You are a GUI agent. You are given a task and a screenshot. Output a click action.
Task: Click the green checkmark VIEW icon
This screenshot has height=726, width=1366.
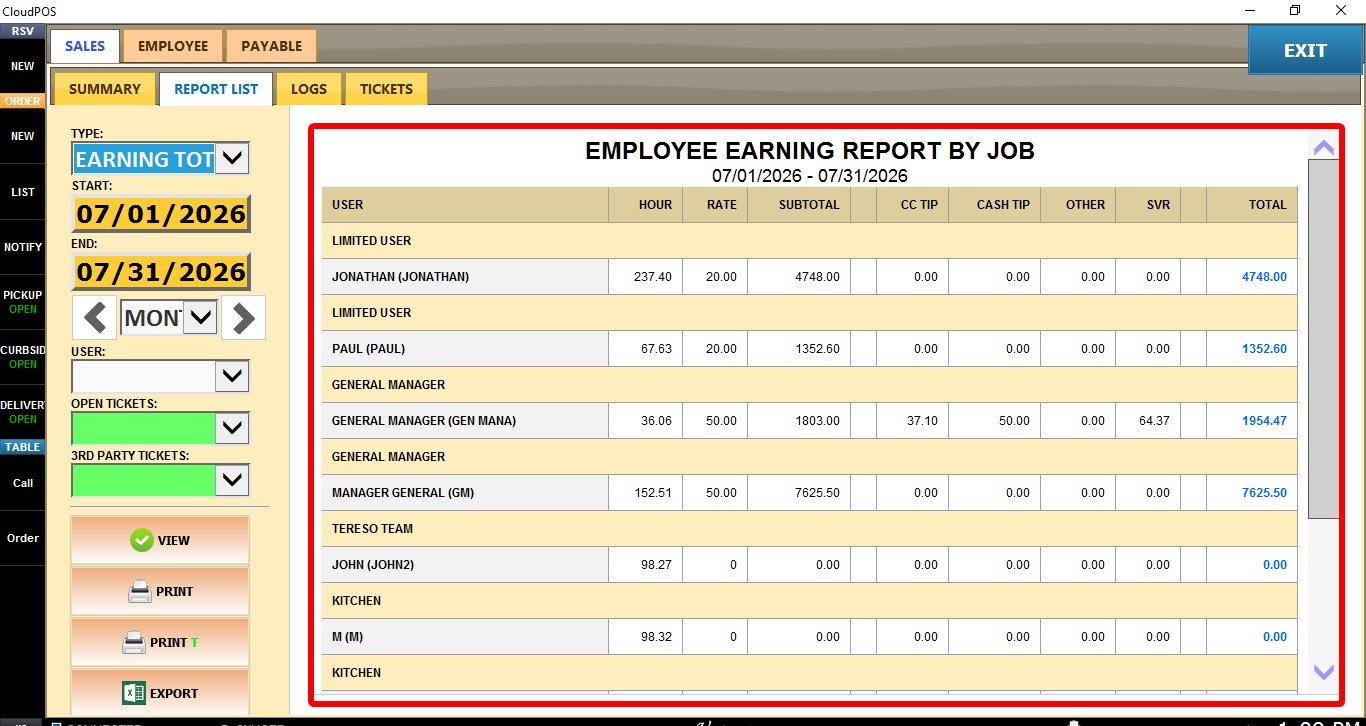[x=142, y=540]
